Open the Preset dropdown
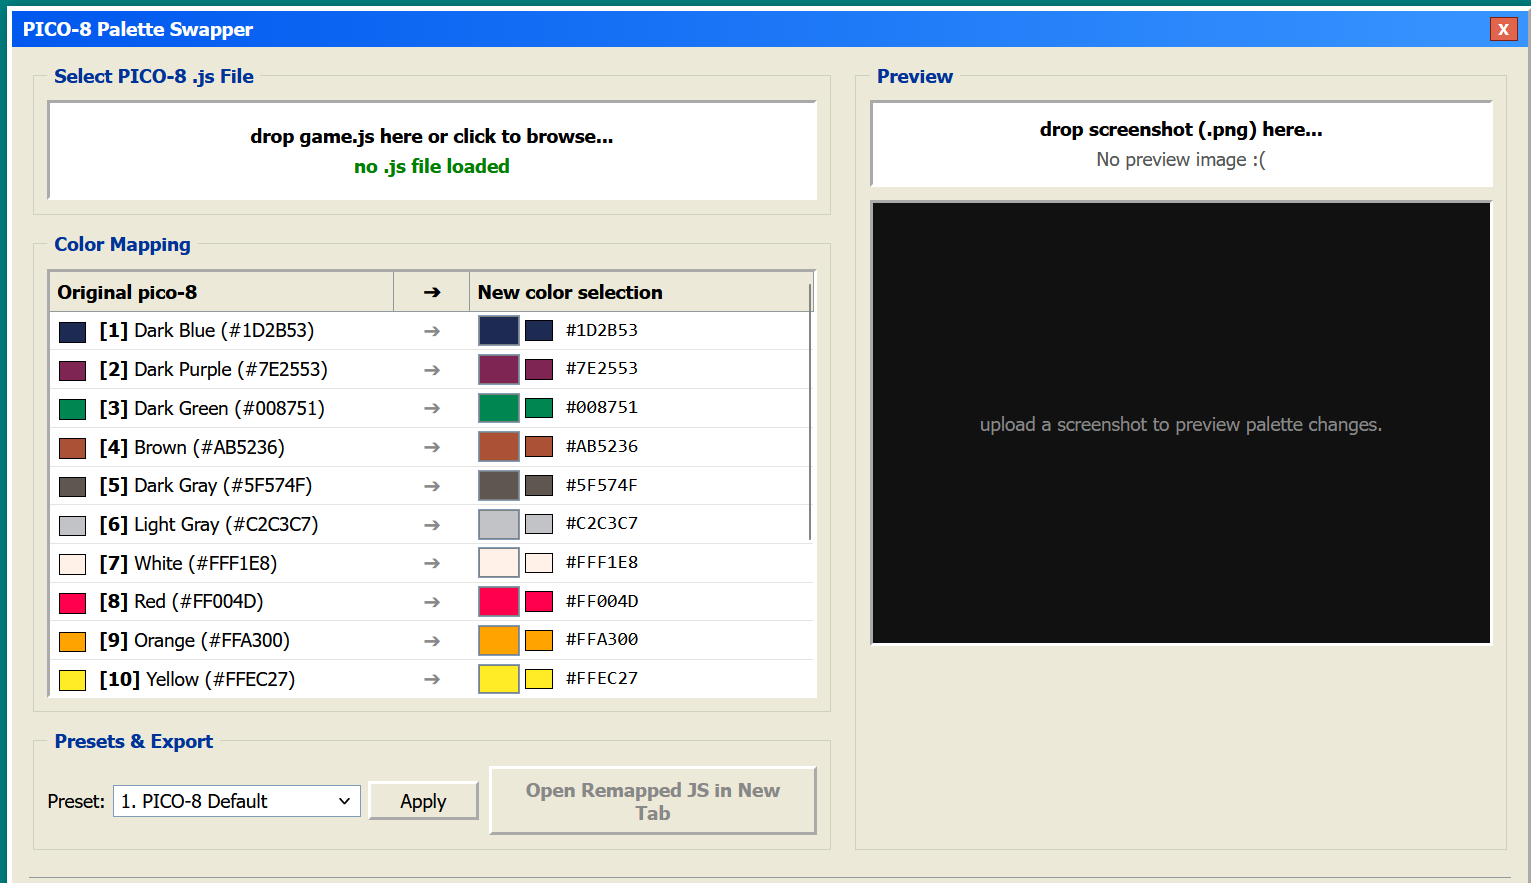Viewport: 1531px width, 883px height. click(237, 801)
